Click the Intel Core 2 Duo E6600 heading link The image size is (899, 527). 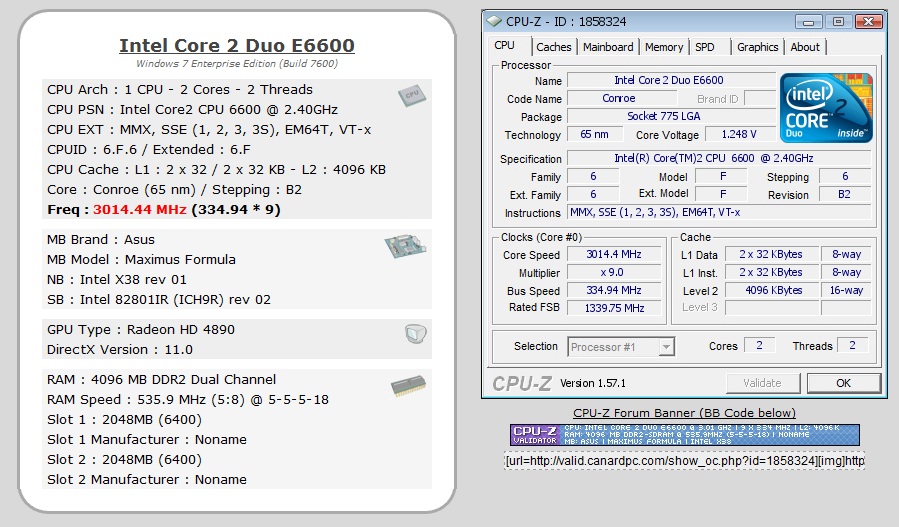pyautogui.click(x=237, y=45)
